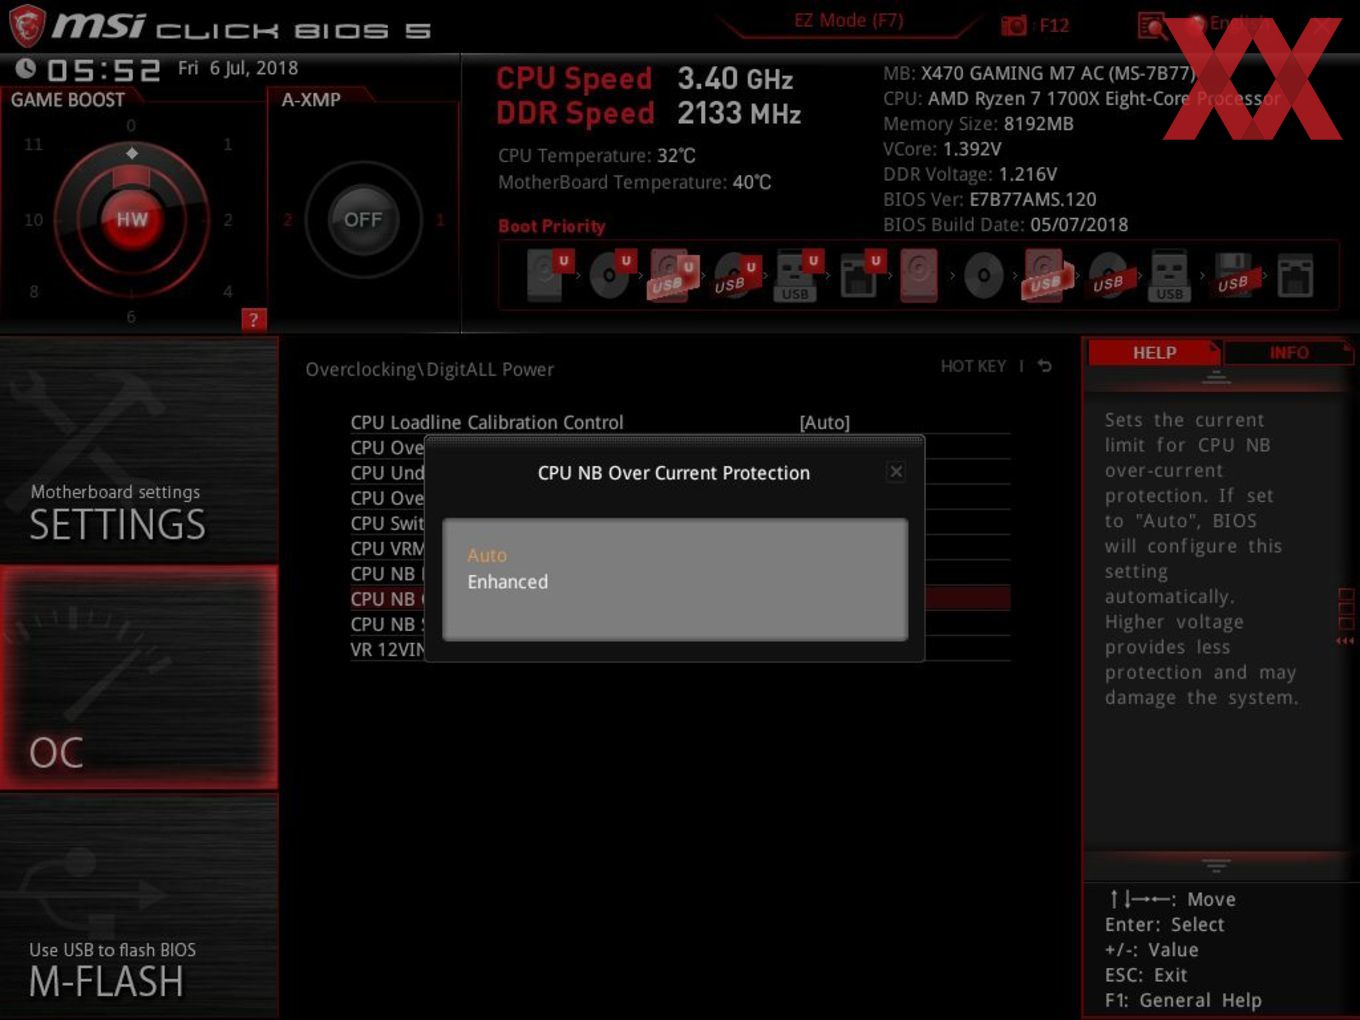Click the CPU Temperature 32°C reading
The height and width of the screenshot is (1020, 1360).
click(x=597, y=155)
